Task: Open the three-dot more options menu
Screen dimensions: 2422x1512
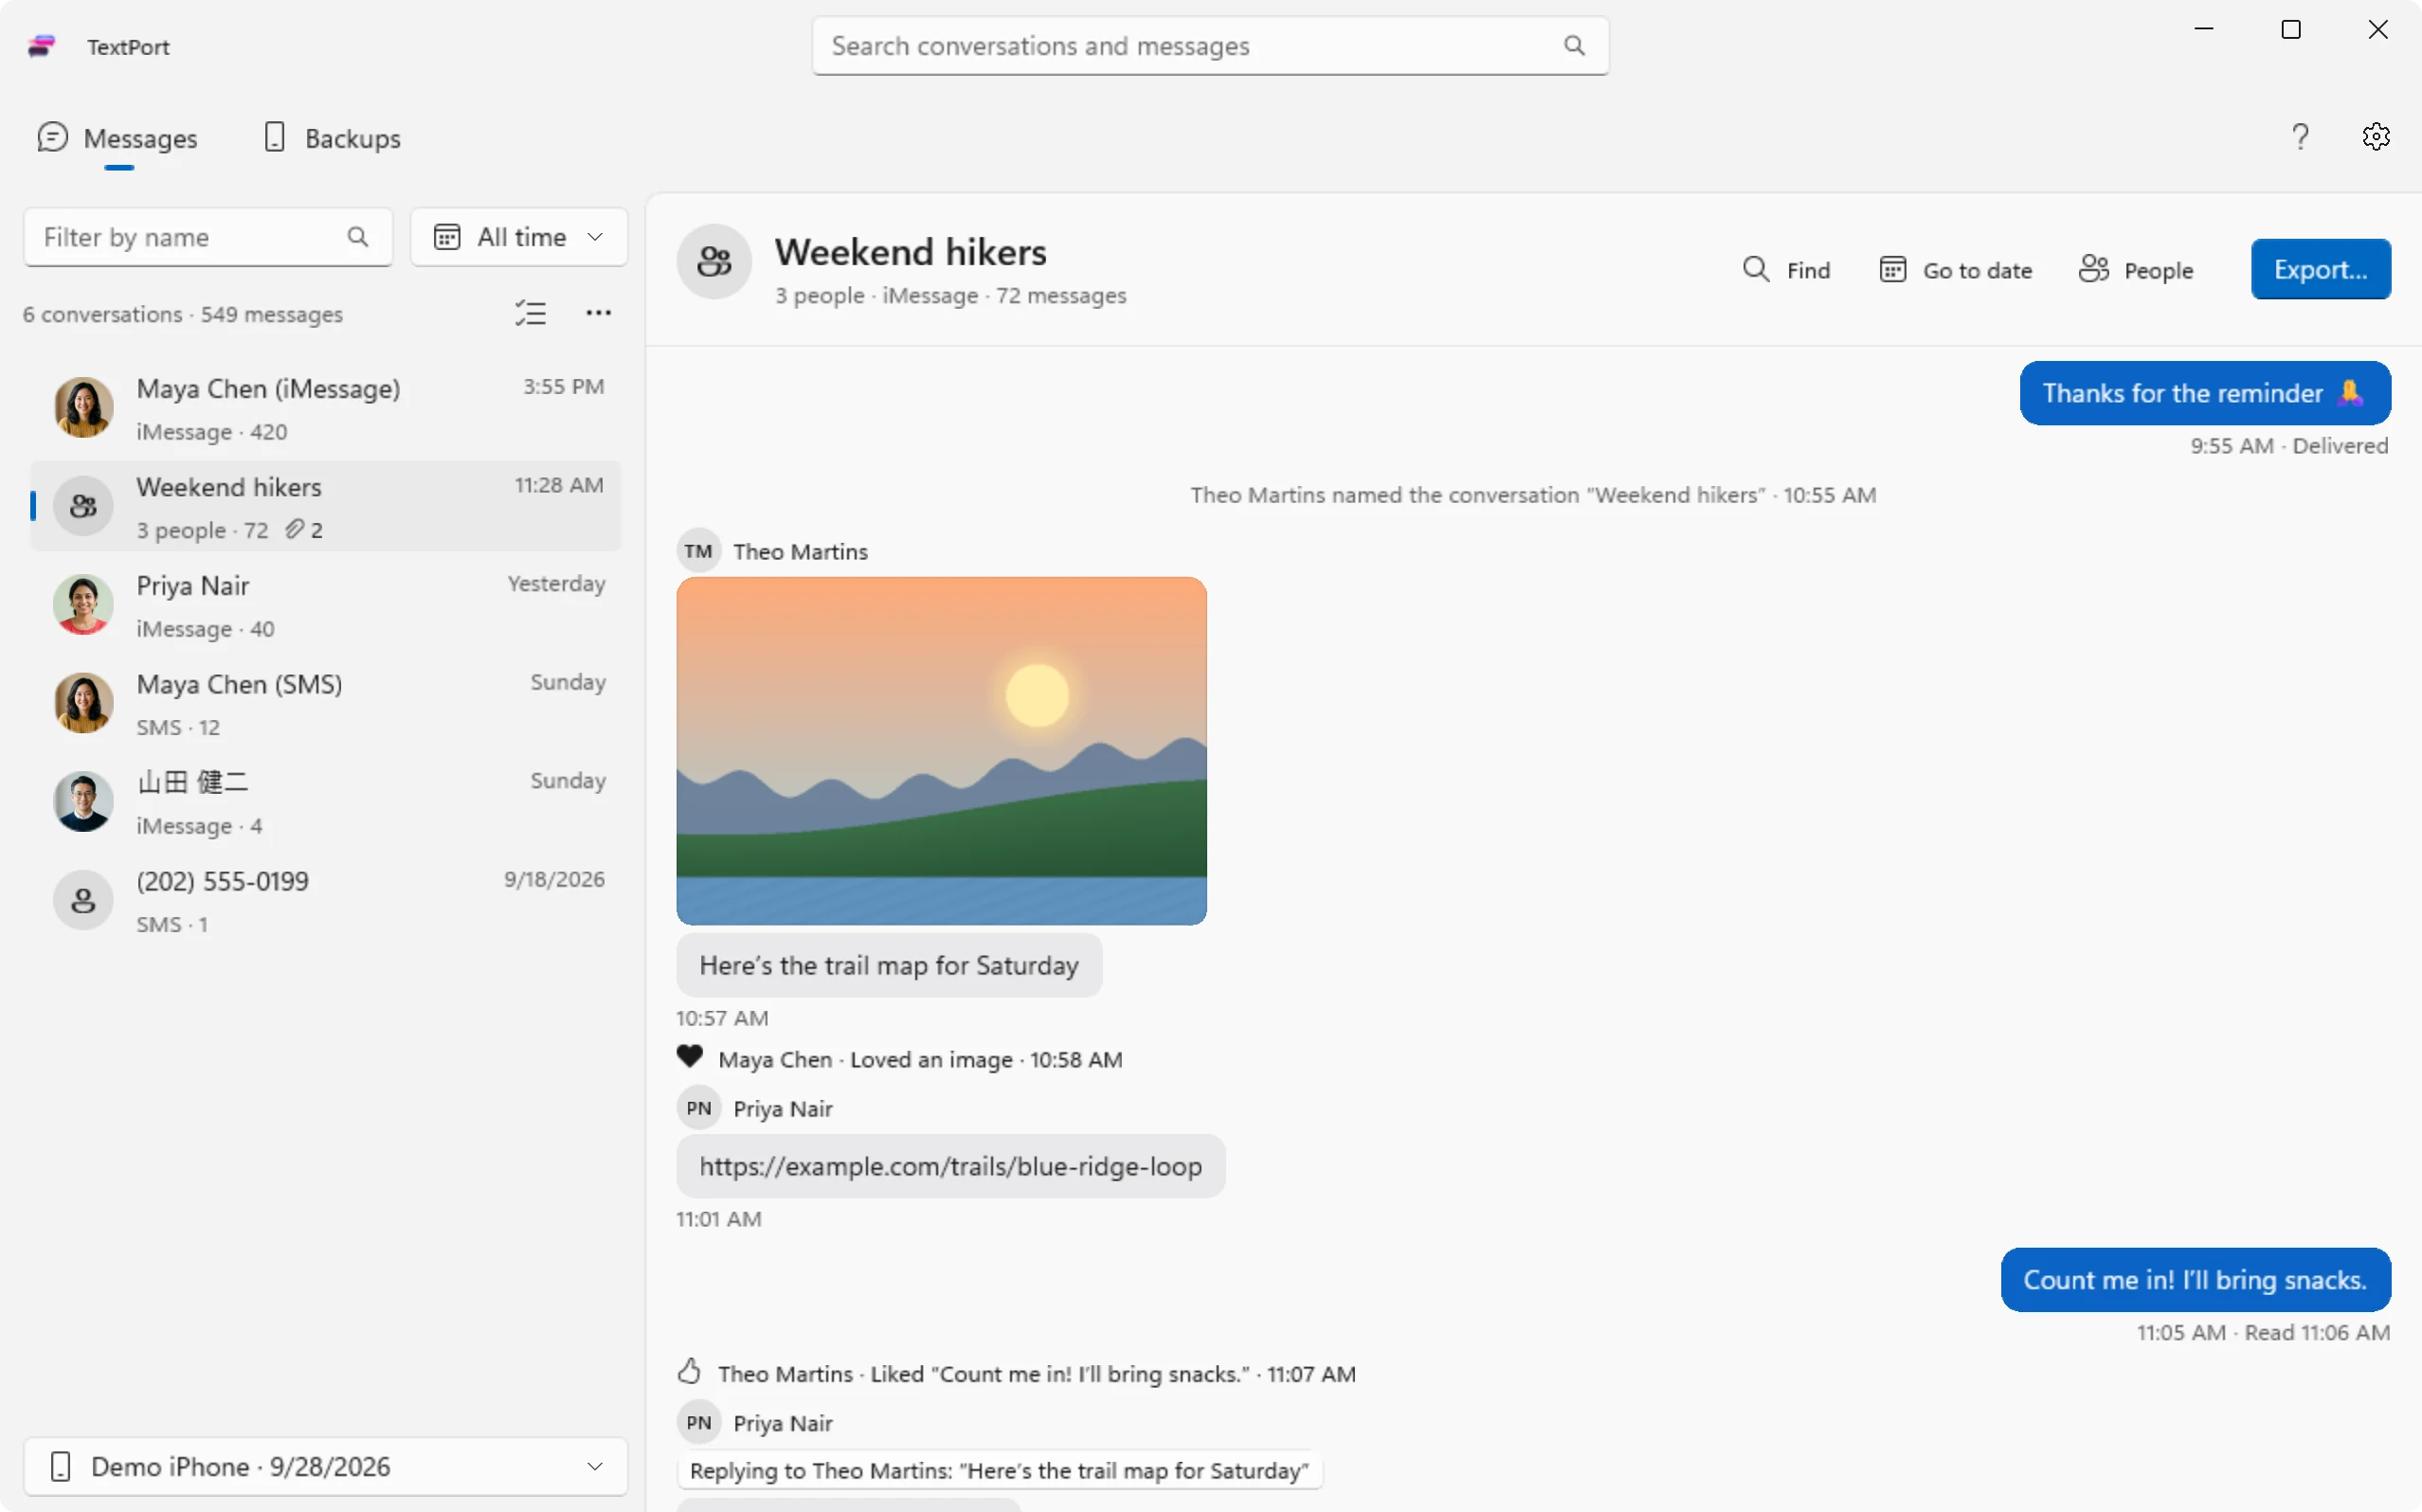Action: (598, 313)
